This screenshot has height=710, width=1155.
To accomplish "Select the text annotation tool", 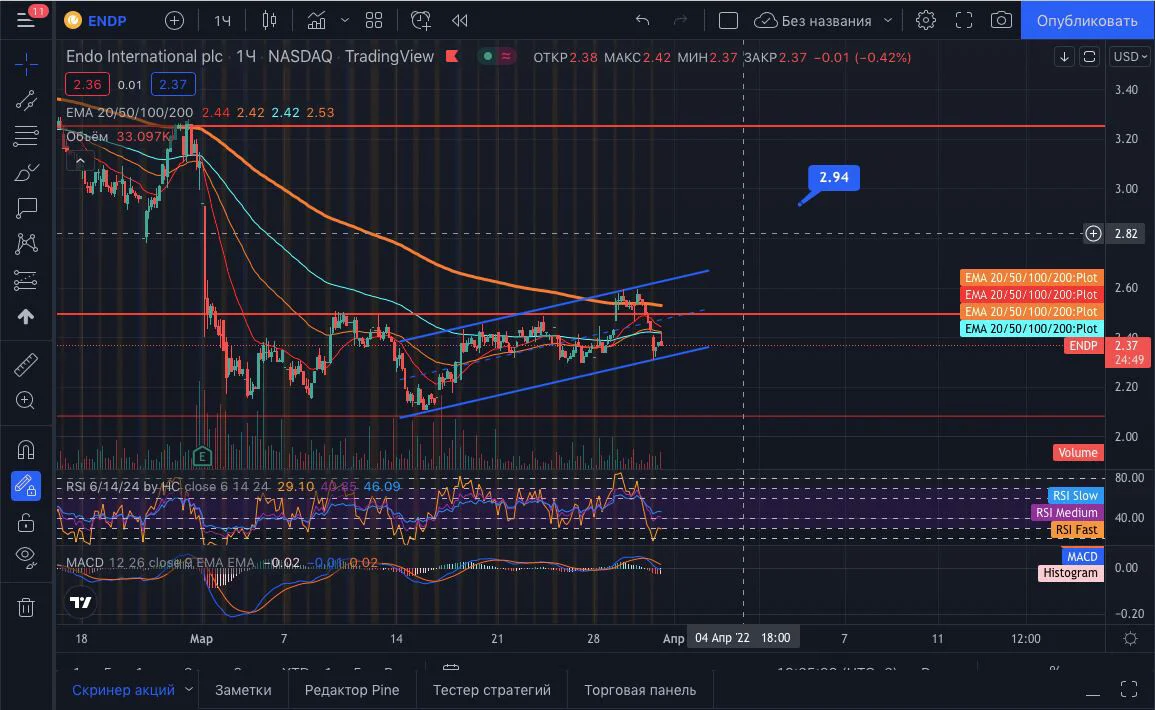I will pos(26,208).
